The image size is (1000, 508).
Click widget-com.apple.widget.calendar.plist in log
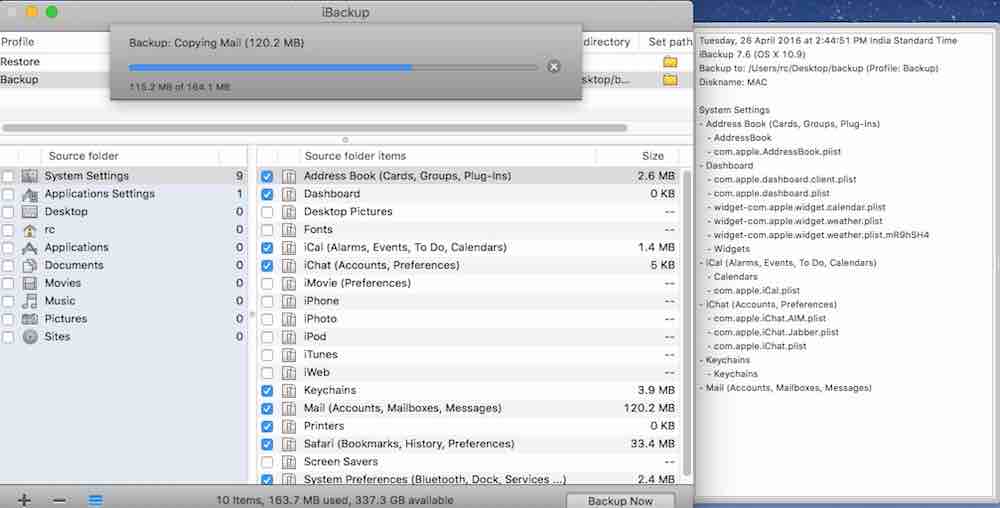pyautogui.click(x=799, y=207)
